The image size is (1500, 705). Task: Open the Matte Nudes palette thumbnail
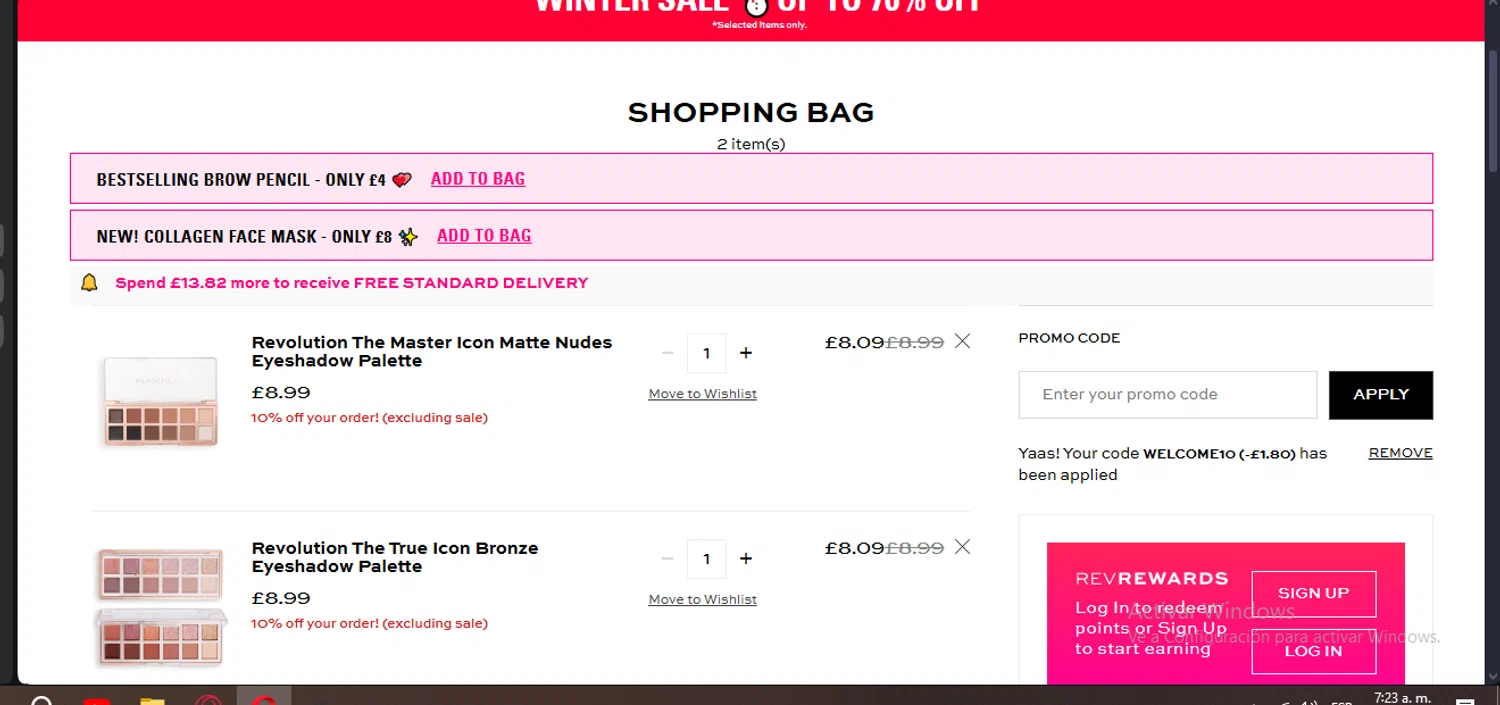[x=160, y=400]
